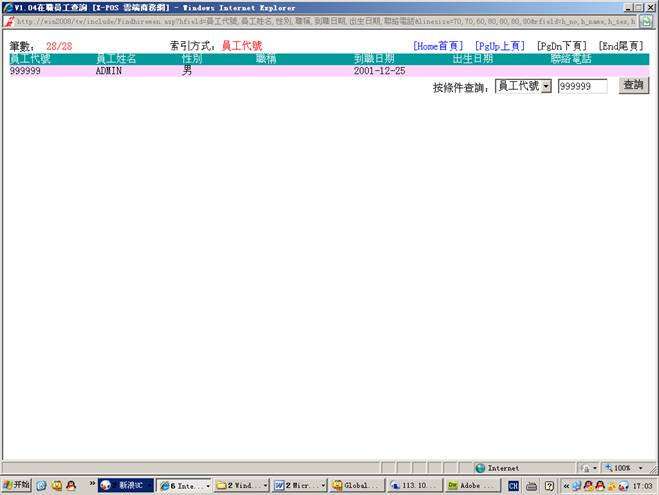659x495 pixels.
Task: Open the CH language indicator
Action: point(513,485)
